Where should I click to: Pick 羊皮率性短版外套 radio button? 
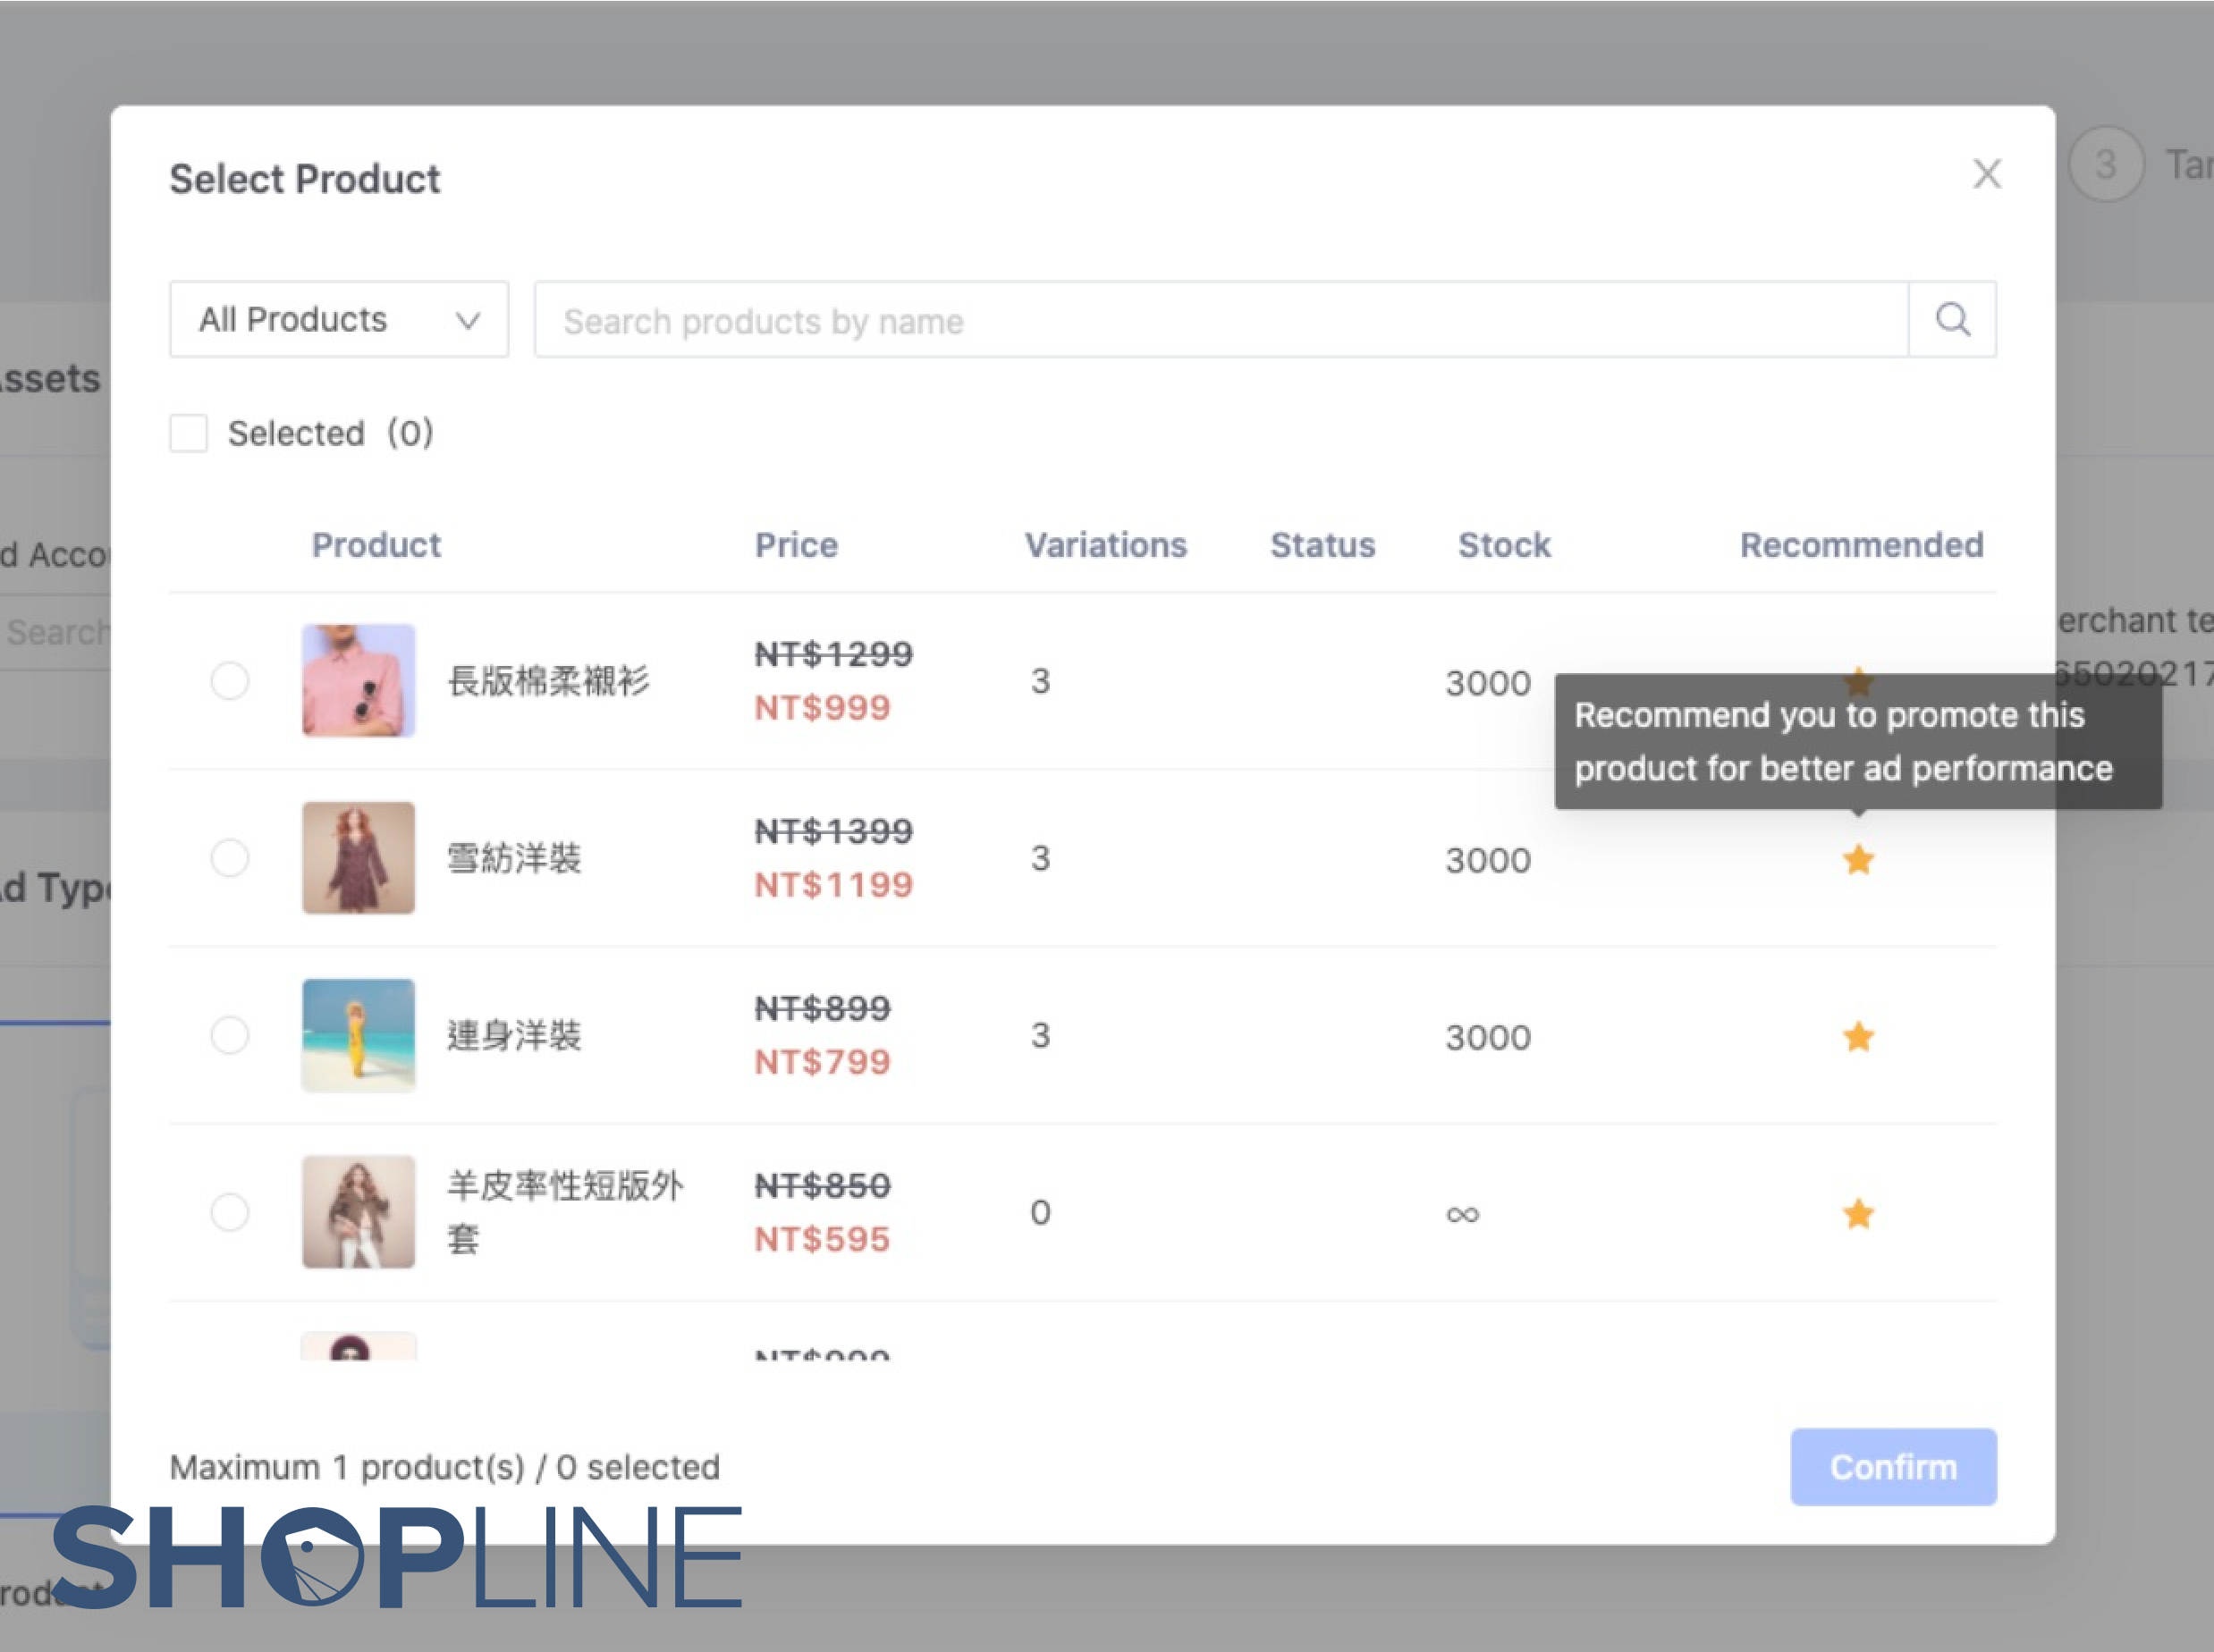click(x=230, y=1212)
